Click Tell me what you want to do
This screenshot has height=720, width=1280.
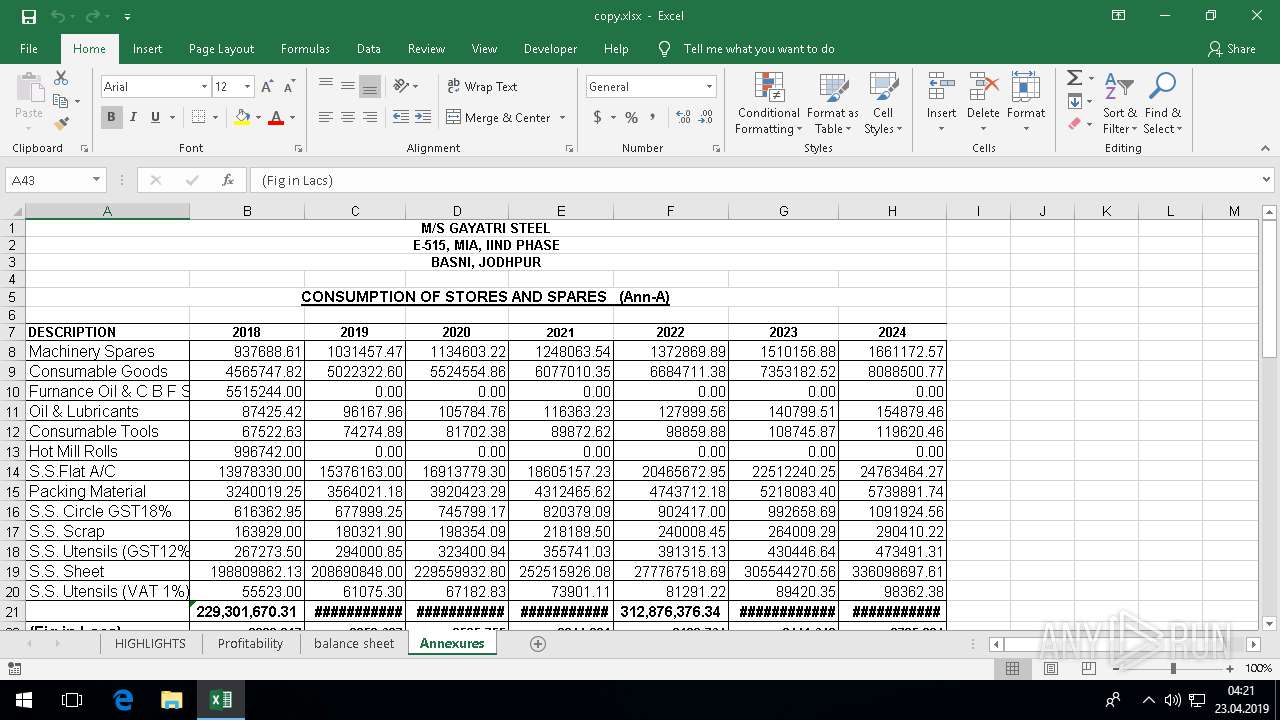(x=758, y=49)
